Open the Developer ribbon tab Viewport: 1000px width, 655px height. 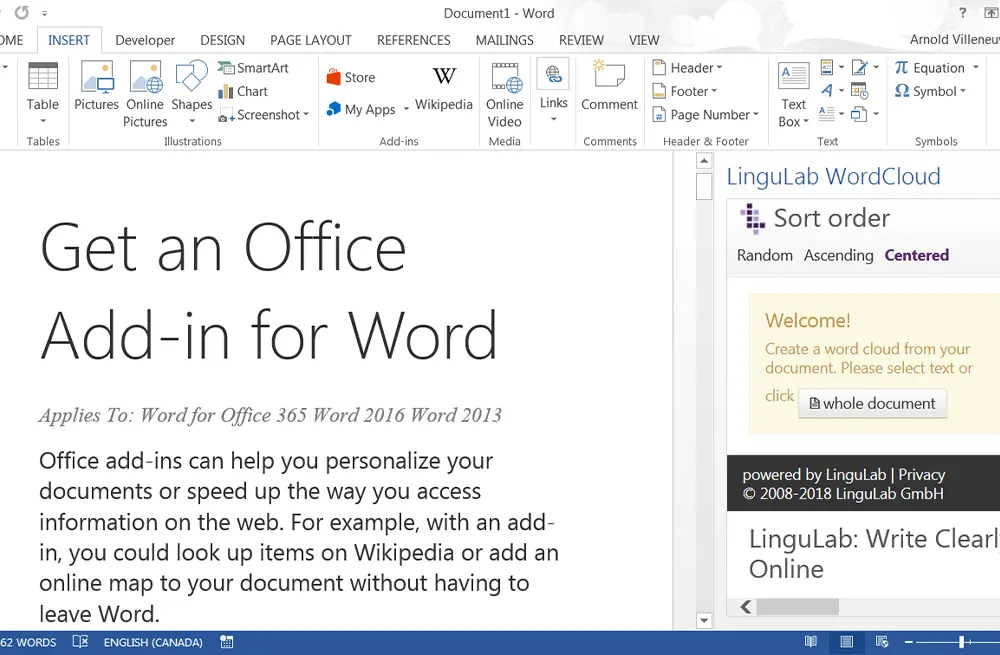[145, 40]
